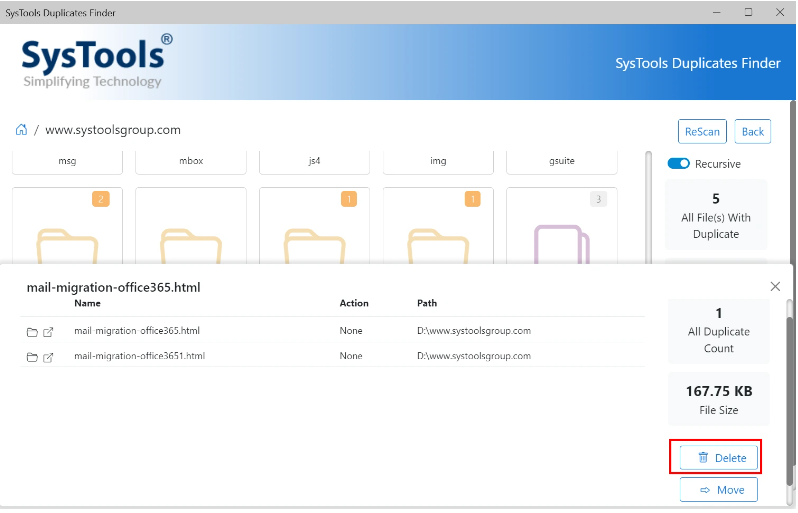Click www.systoolsgroup.com breadcrumb

(113, 130)
